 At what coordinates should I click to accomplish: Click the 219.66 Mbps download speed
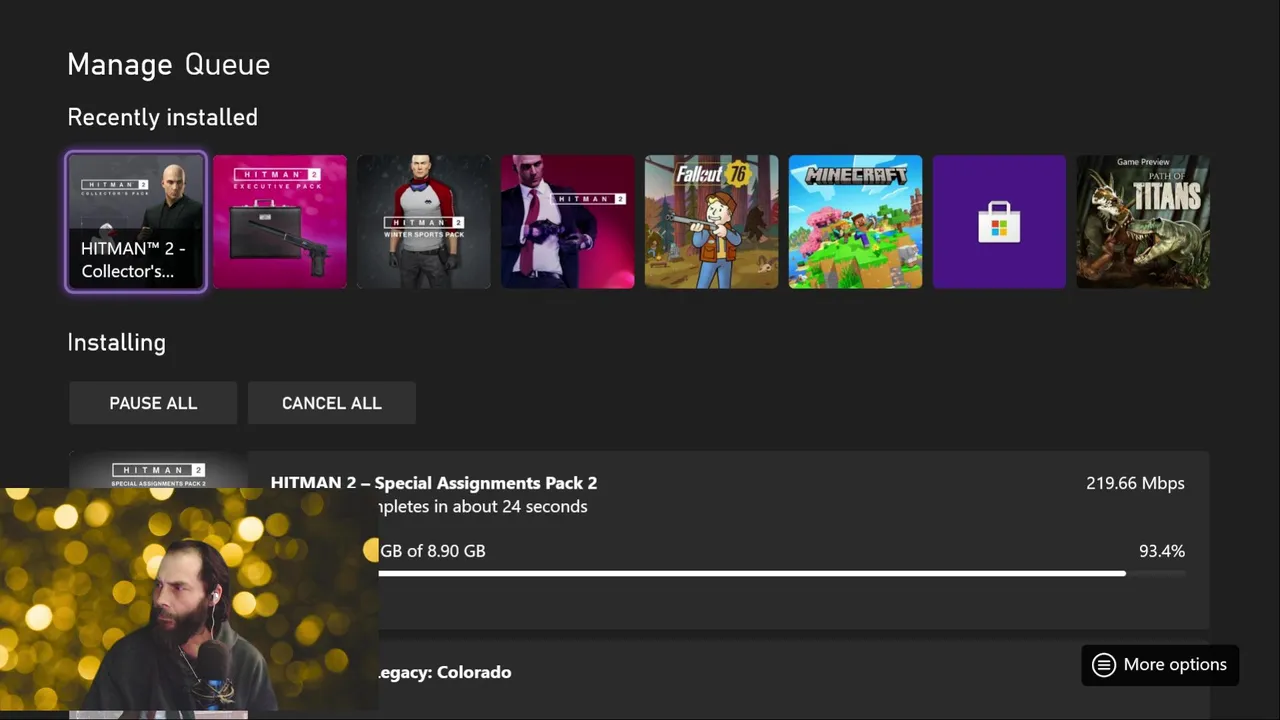(x=1135, y=483)
